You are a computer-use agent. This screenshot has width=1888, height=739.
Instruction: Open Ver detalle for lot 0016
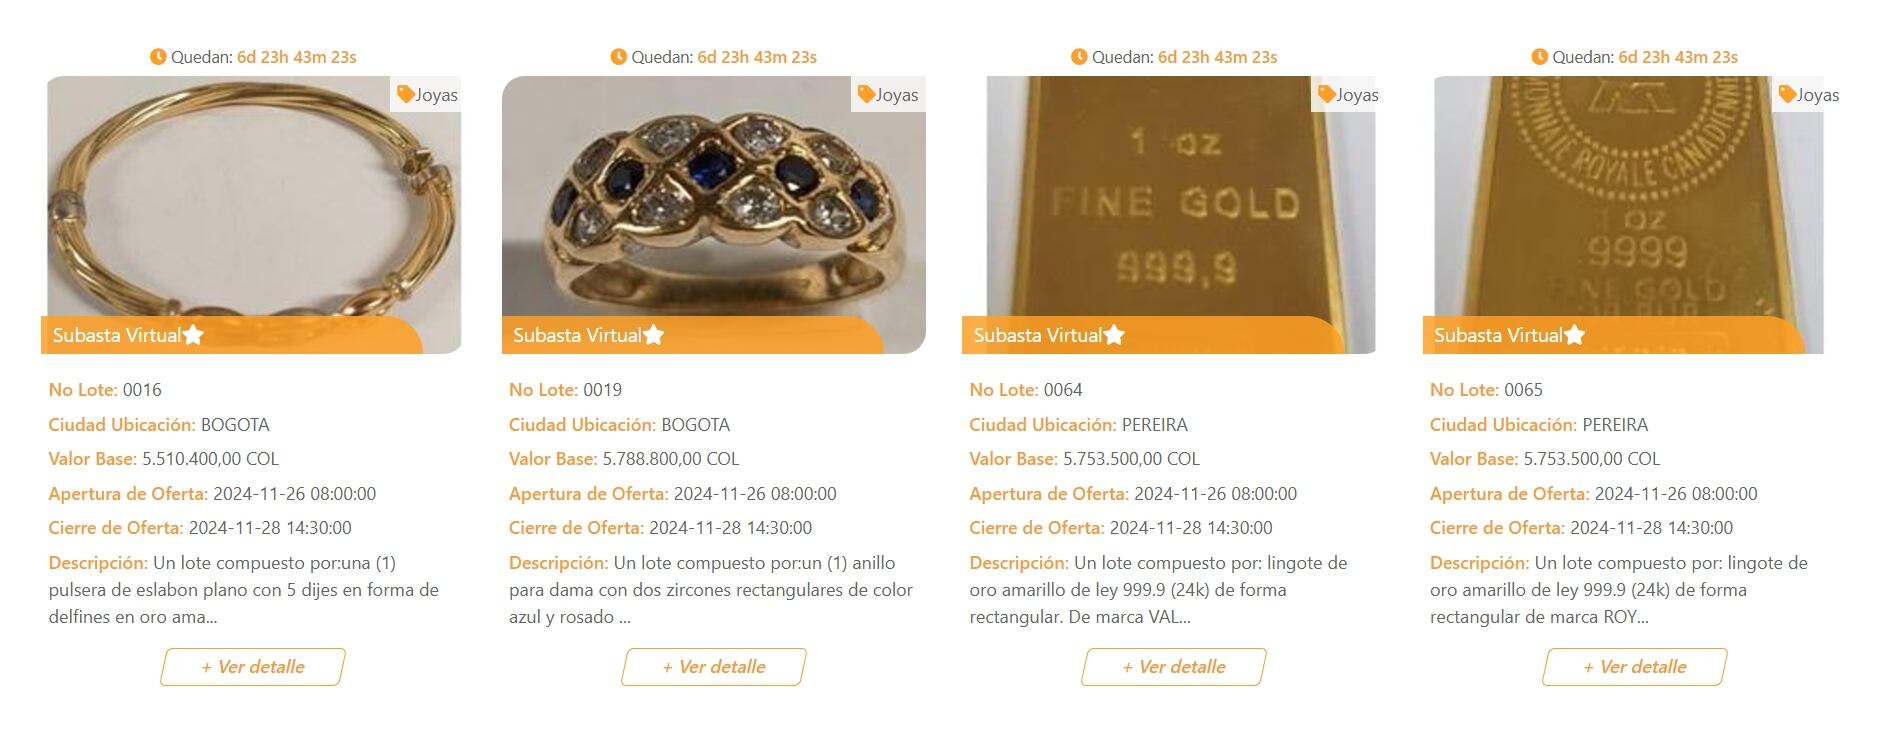pyautogui.click(x=253, y=667)
